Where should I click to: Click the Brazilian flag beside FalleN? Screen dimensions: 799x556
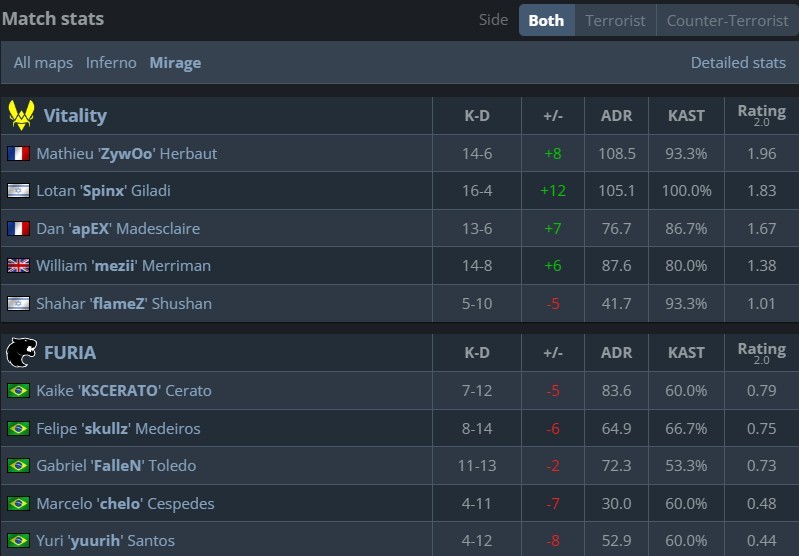point(18,466)
